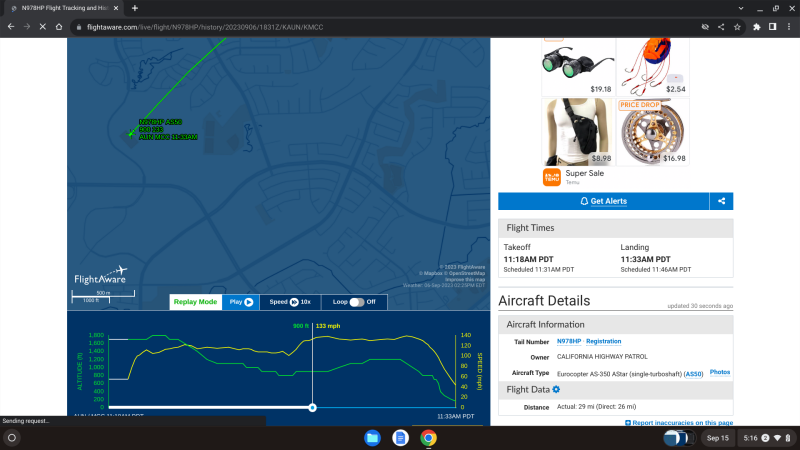
Task: Select the N978HP Flight Tracking tab
Action: coord(64,8)
